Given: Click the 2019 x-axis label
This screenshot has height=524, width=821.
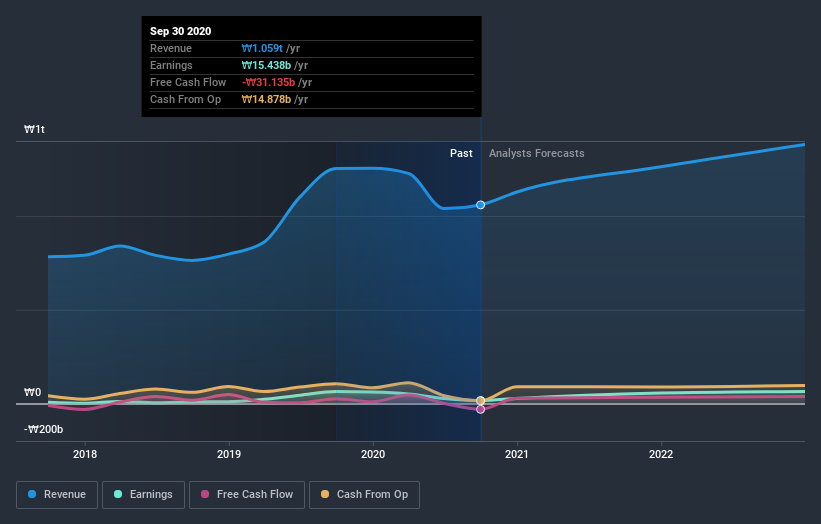Looking at the screenshot, I should (229, 454).
